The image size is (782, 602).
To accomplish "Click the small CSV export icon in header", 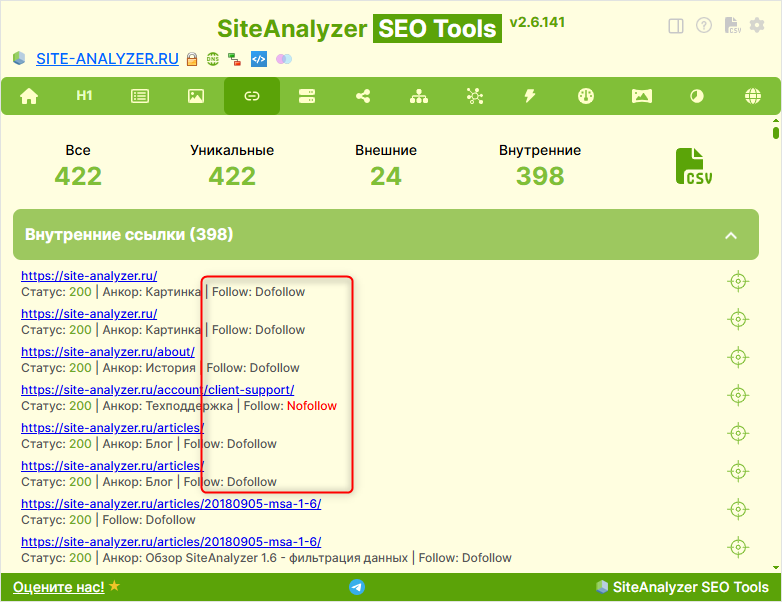I will pyautogui.click(x=732, y=25).
